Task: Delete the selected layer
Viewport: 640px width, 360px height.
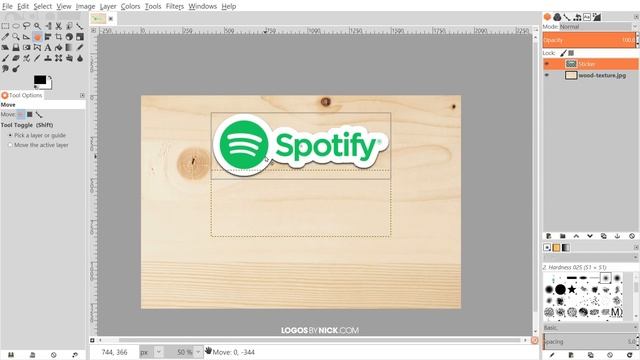Action: [632, 236]
